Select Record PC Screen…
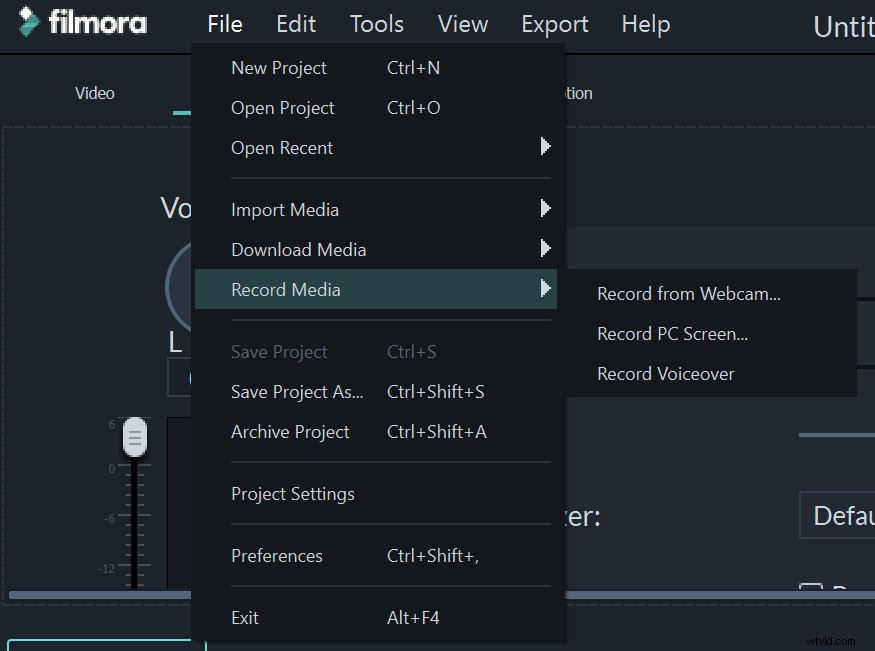875x651 pixels. 672,333
